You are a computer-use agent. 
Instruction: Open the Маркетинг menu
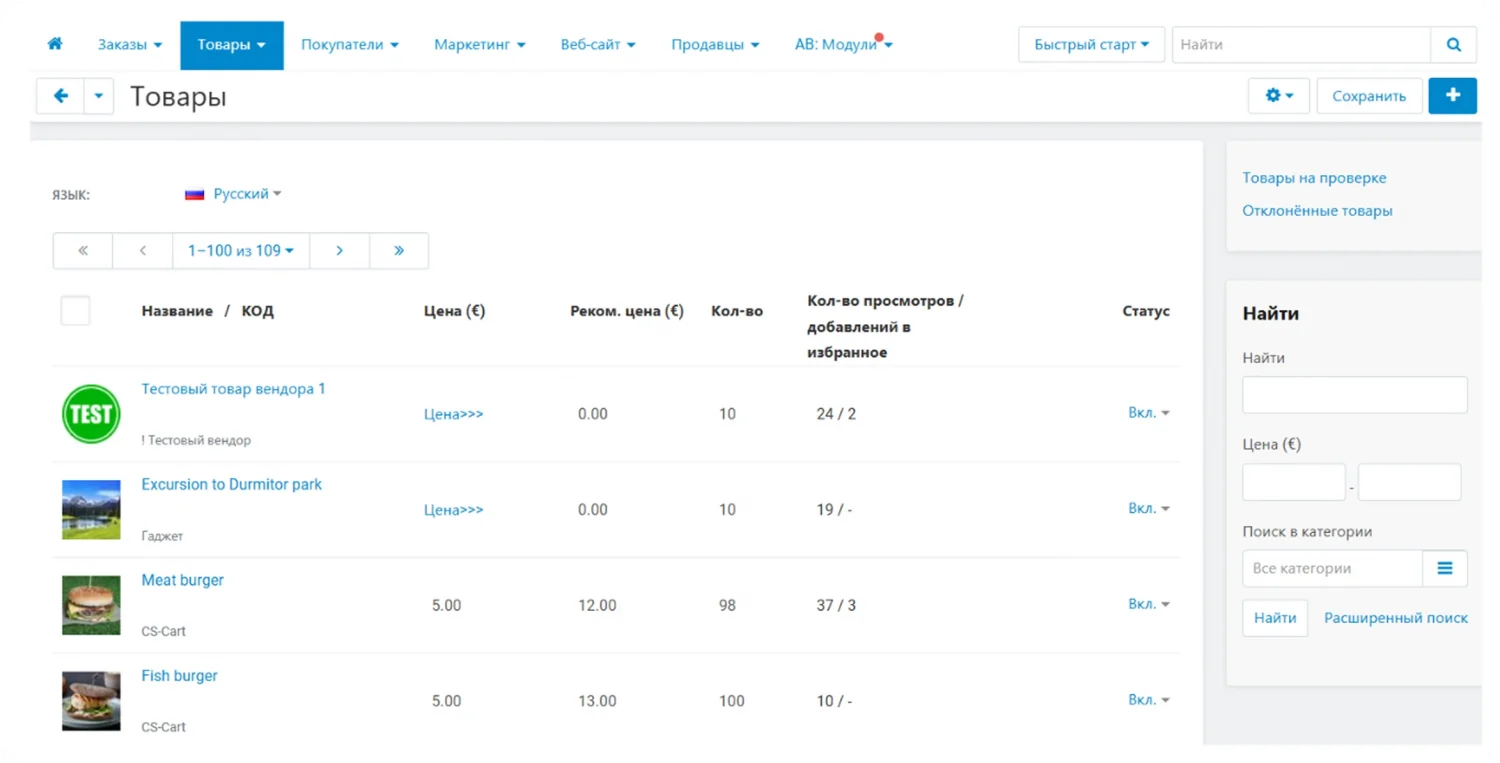(x=479, y=45)
